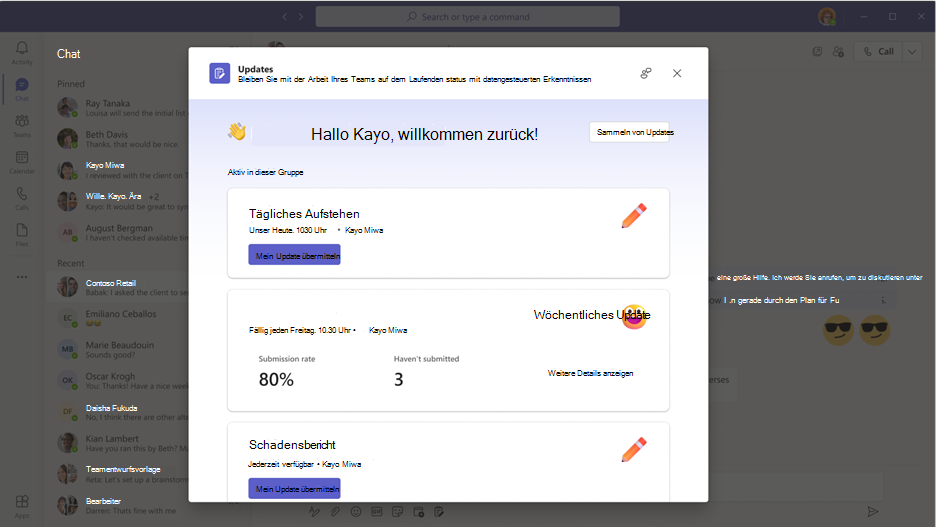Copy link icon in Updates dialog header

point(645,73)
